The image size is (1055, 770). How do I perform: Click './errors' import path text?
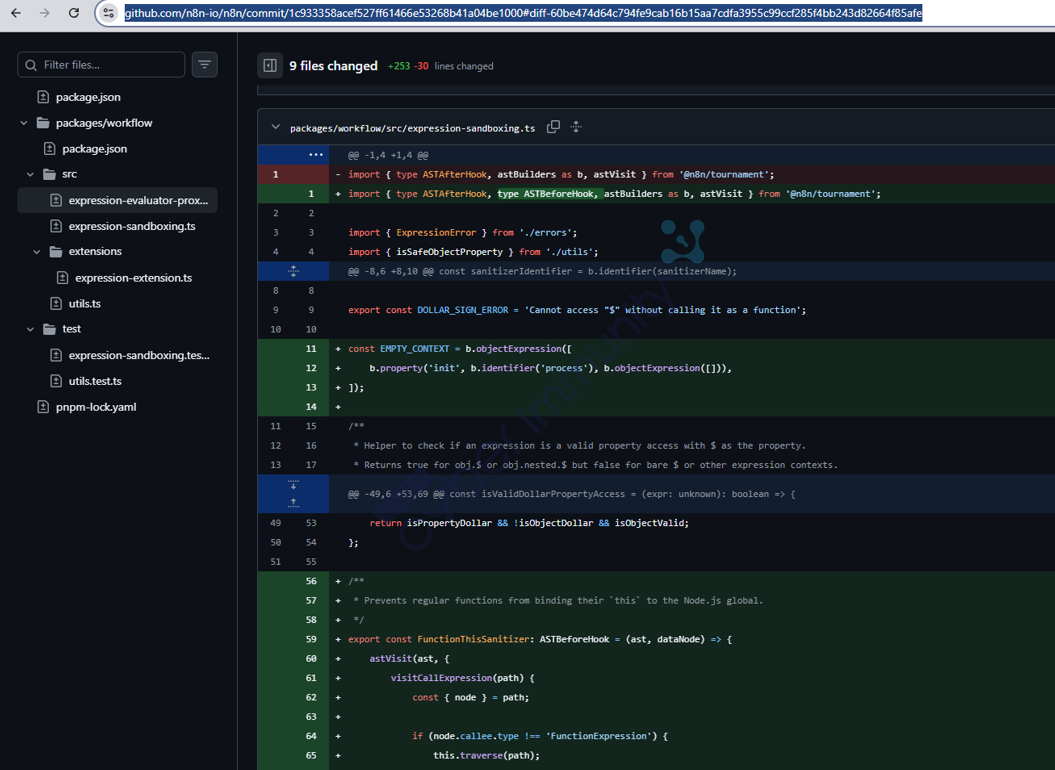pos(546,232)
